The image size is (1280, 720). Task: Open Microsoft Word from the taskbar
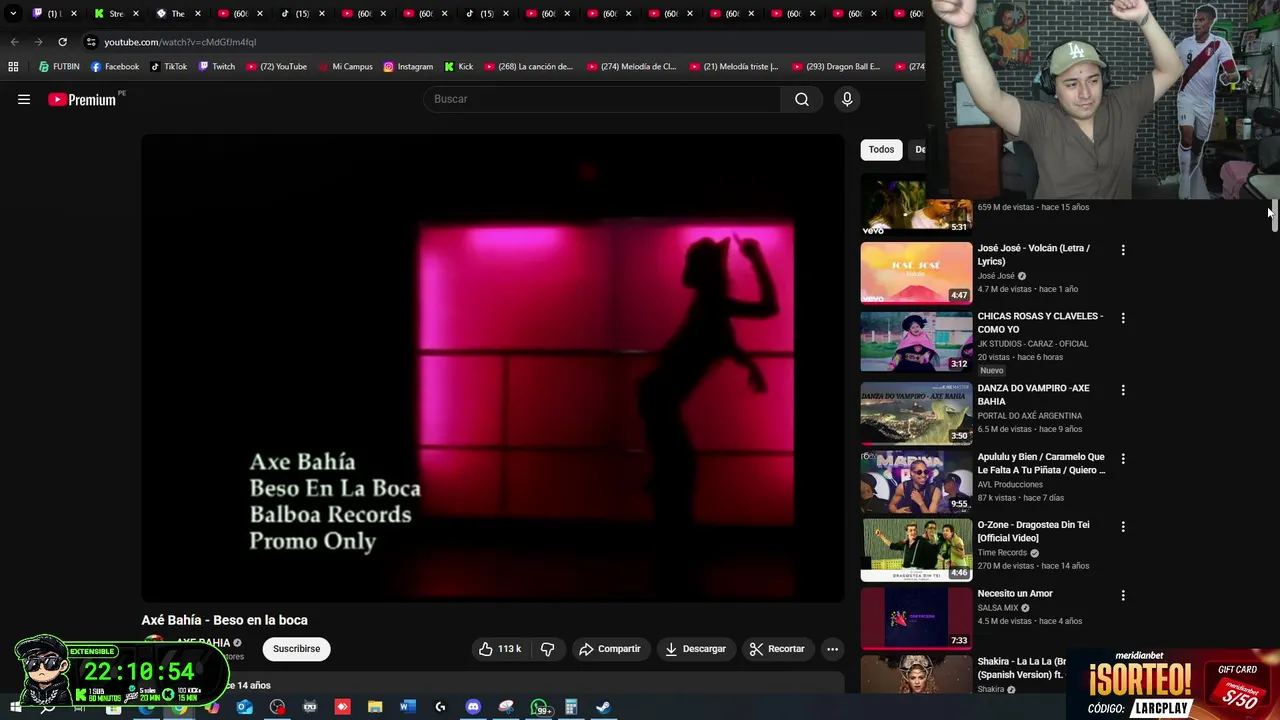[407, 707]
